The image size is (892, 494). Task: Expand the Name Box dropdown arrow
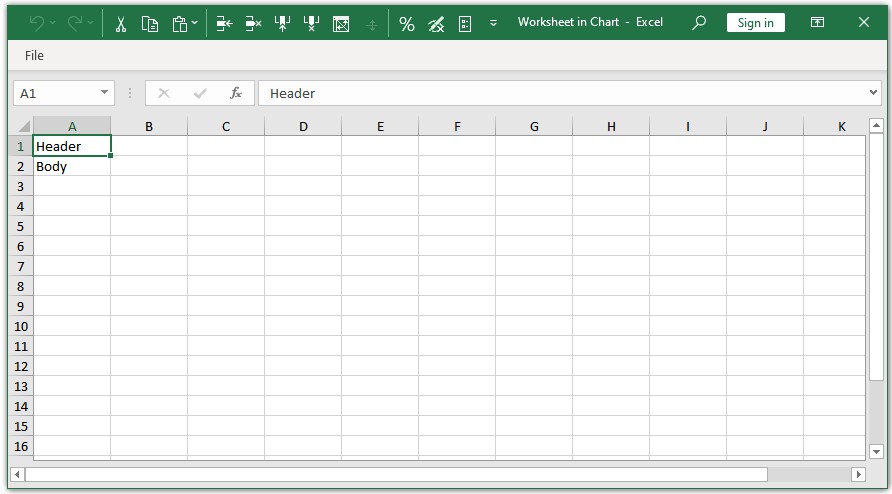[x=104, y=92]
